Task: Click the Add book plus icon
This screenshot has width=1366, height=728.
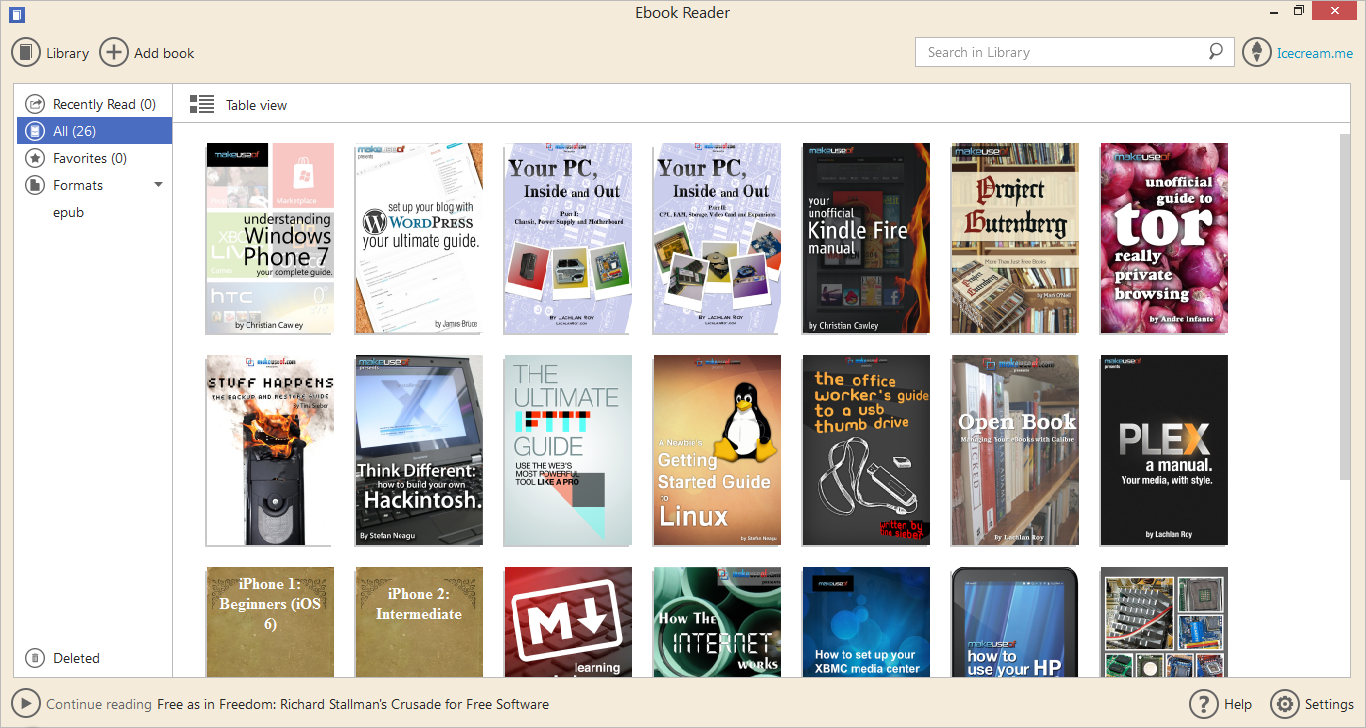Action: click(x=114, y=52)
